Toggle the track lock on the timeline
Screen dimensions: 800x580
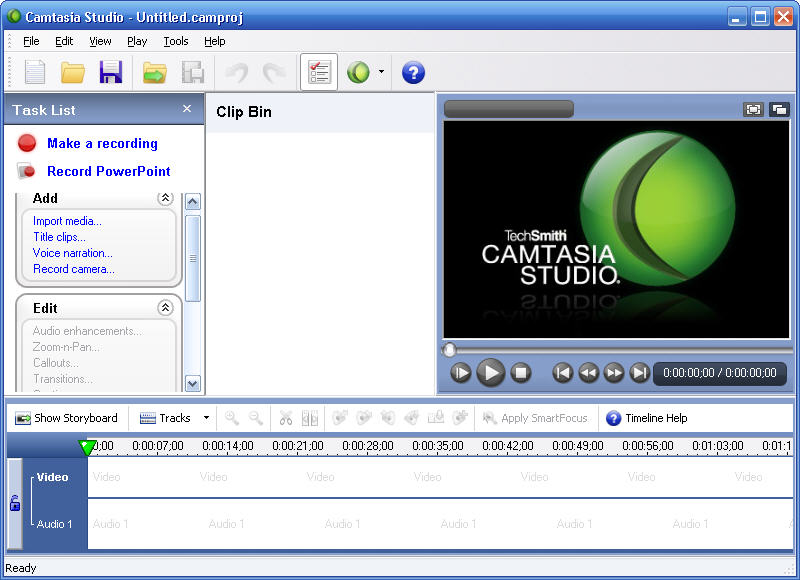(x=15, y=503)
